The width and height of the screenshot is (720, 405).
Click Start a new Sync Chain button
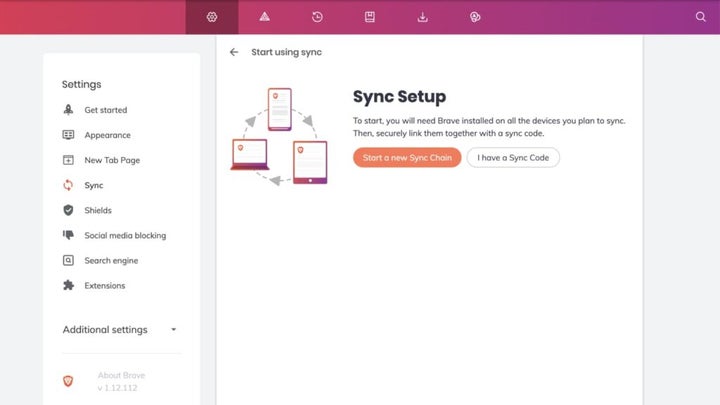(x=406, y=158)
